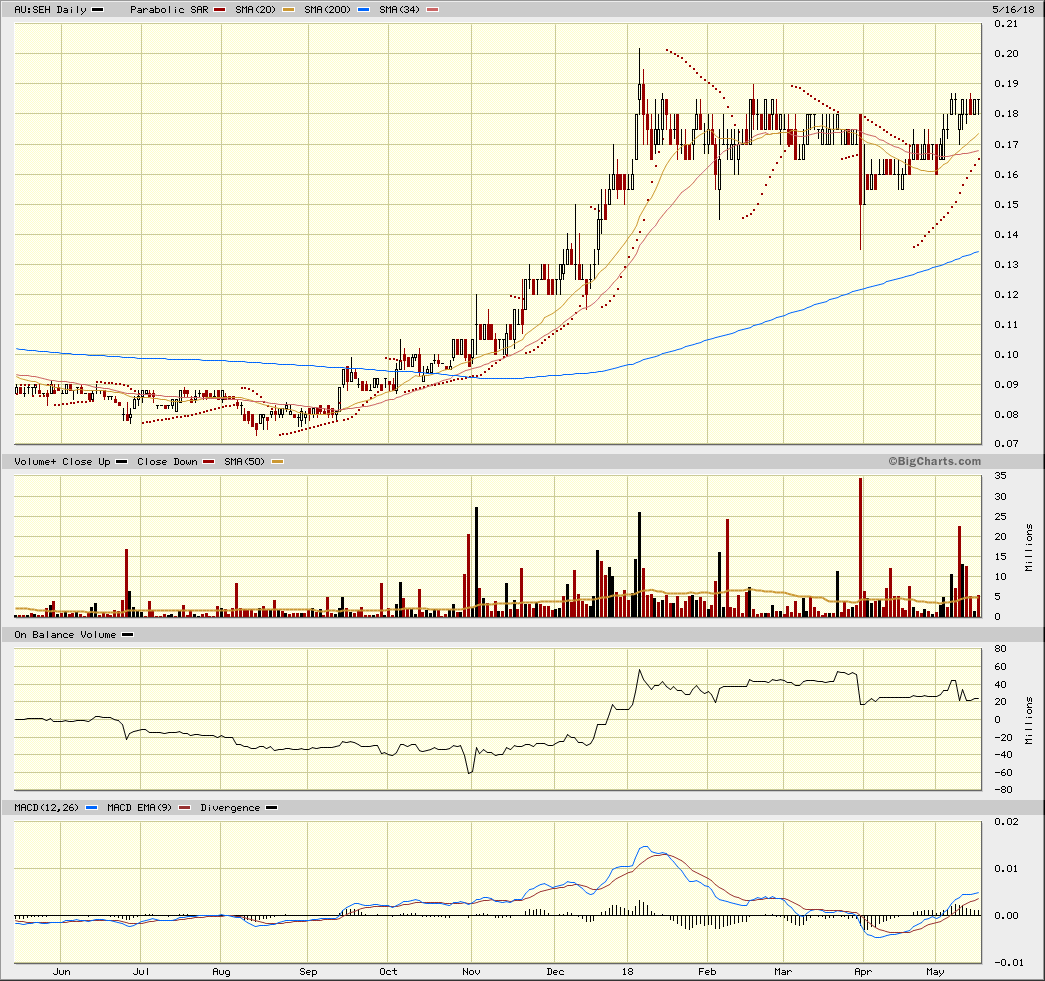Click the Millions label beside the volume axis
The width and height of the screenshot is (1045, 981).
(x=1029, y=547)
